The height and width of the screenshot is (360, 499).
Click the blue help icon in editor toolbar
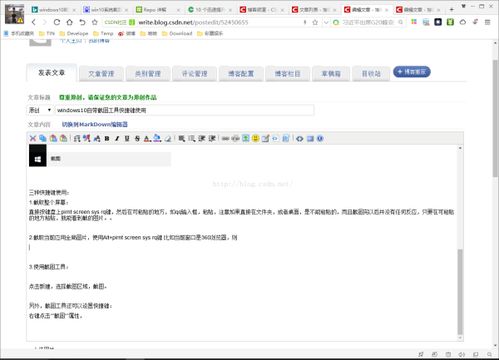point(320,138)
